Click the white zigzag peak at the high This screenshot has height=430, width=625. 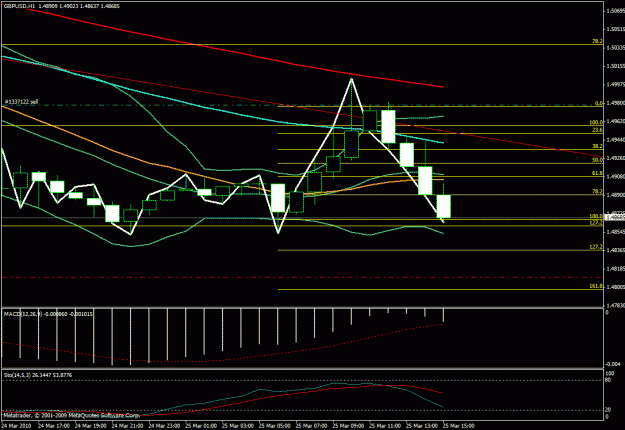(x=351, y=79)
